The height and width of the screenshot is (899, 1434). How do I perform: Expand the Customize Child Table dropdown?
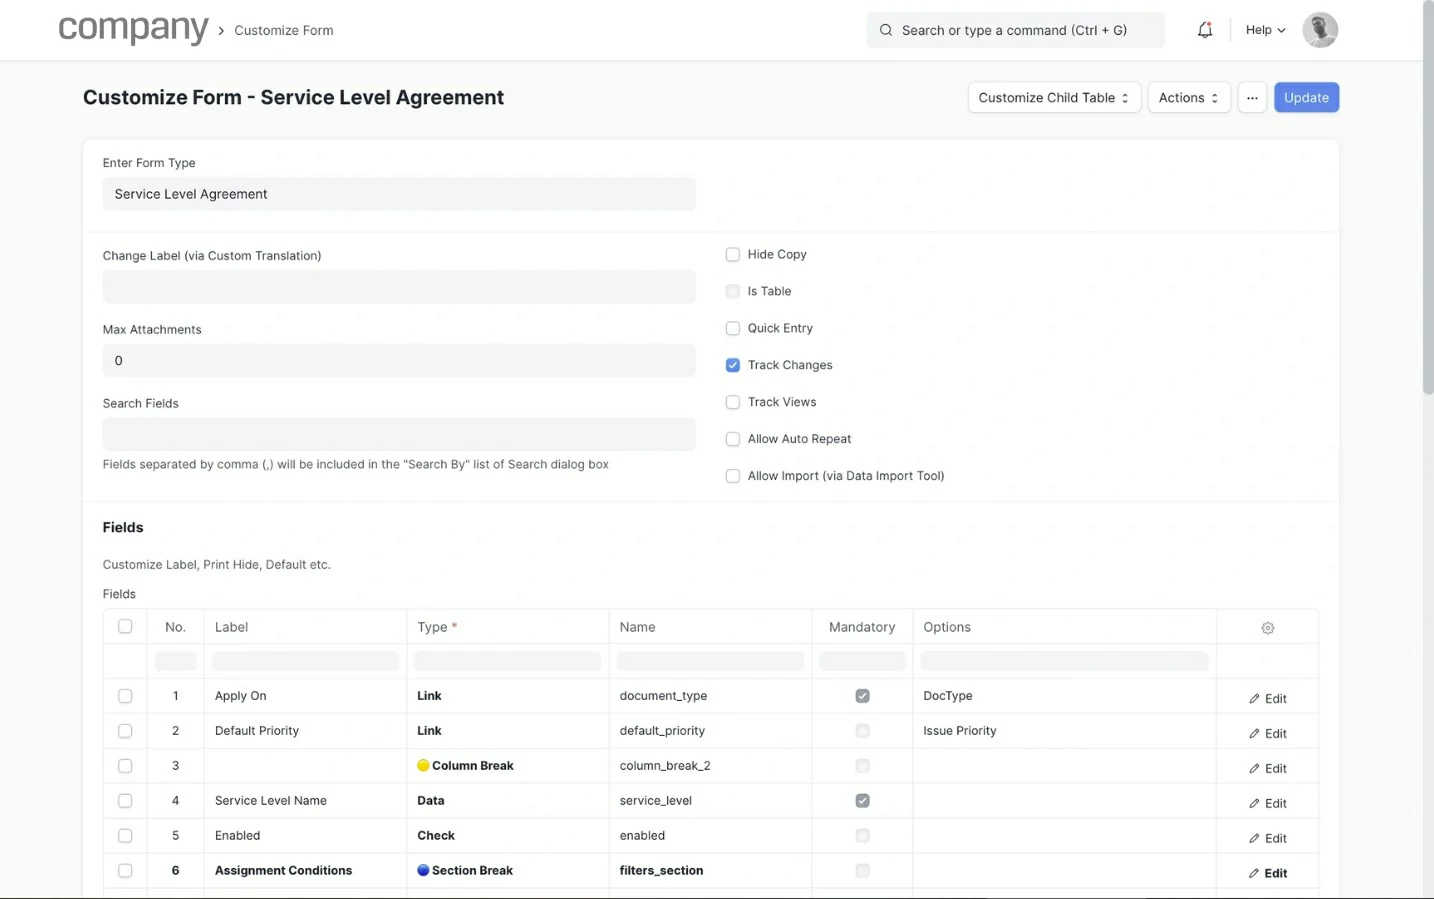pos(1053,98)
